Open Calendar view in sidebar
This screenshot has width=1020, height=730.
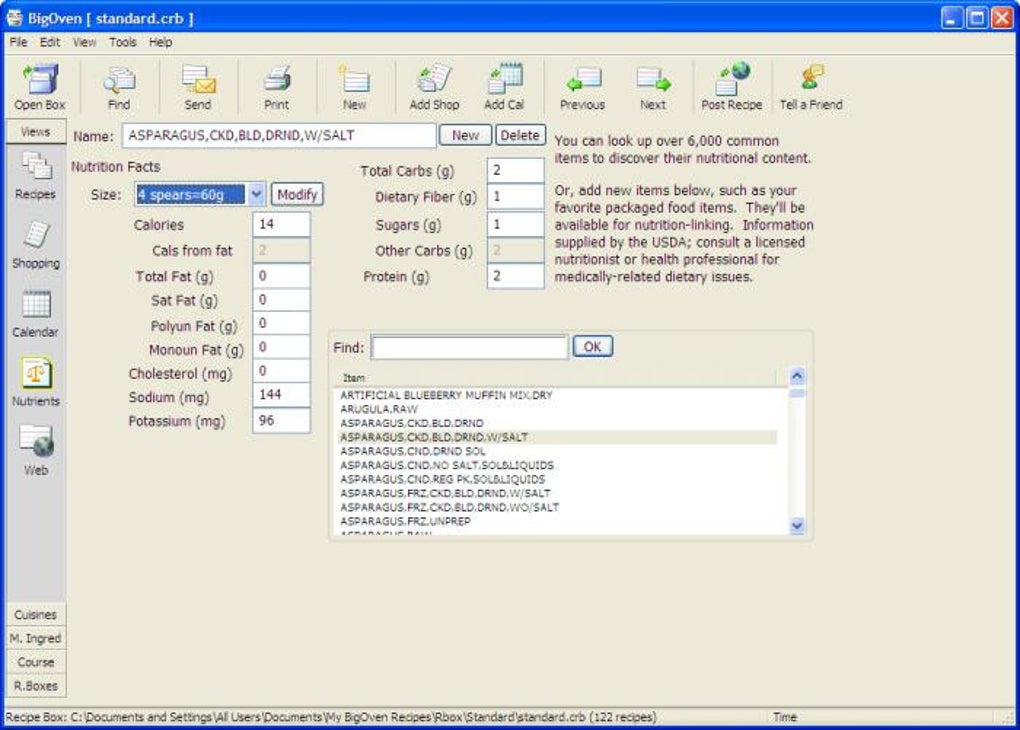pos(35,314)
